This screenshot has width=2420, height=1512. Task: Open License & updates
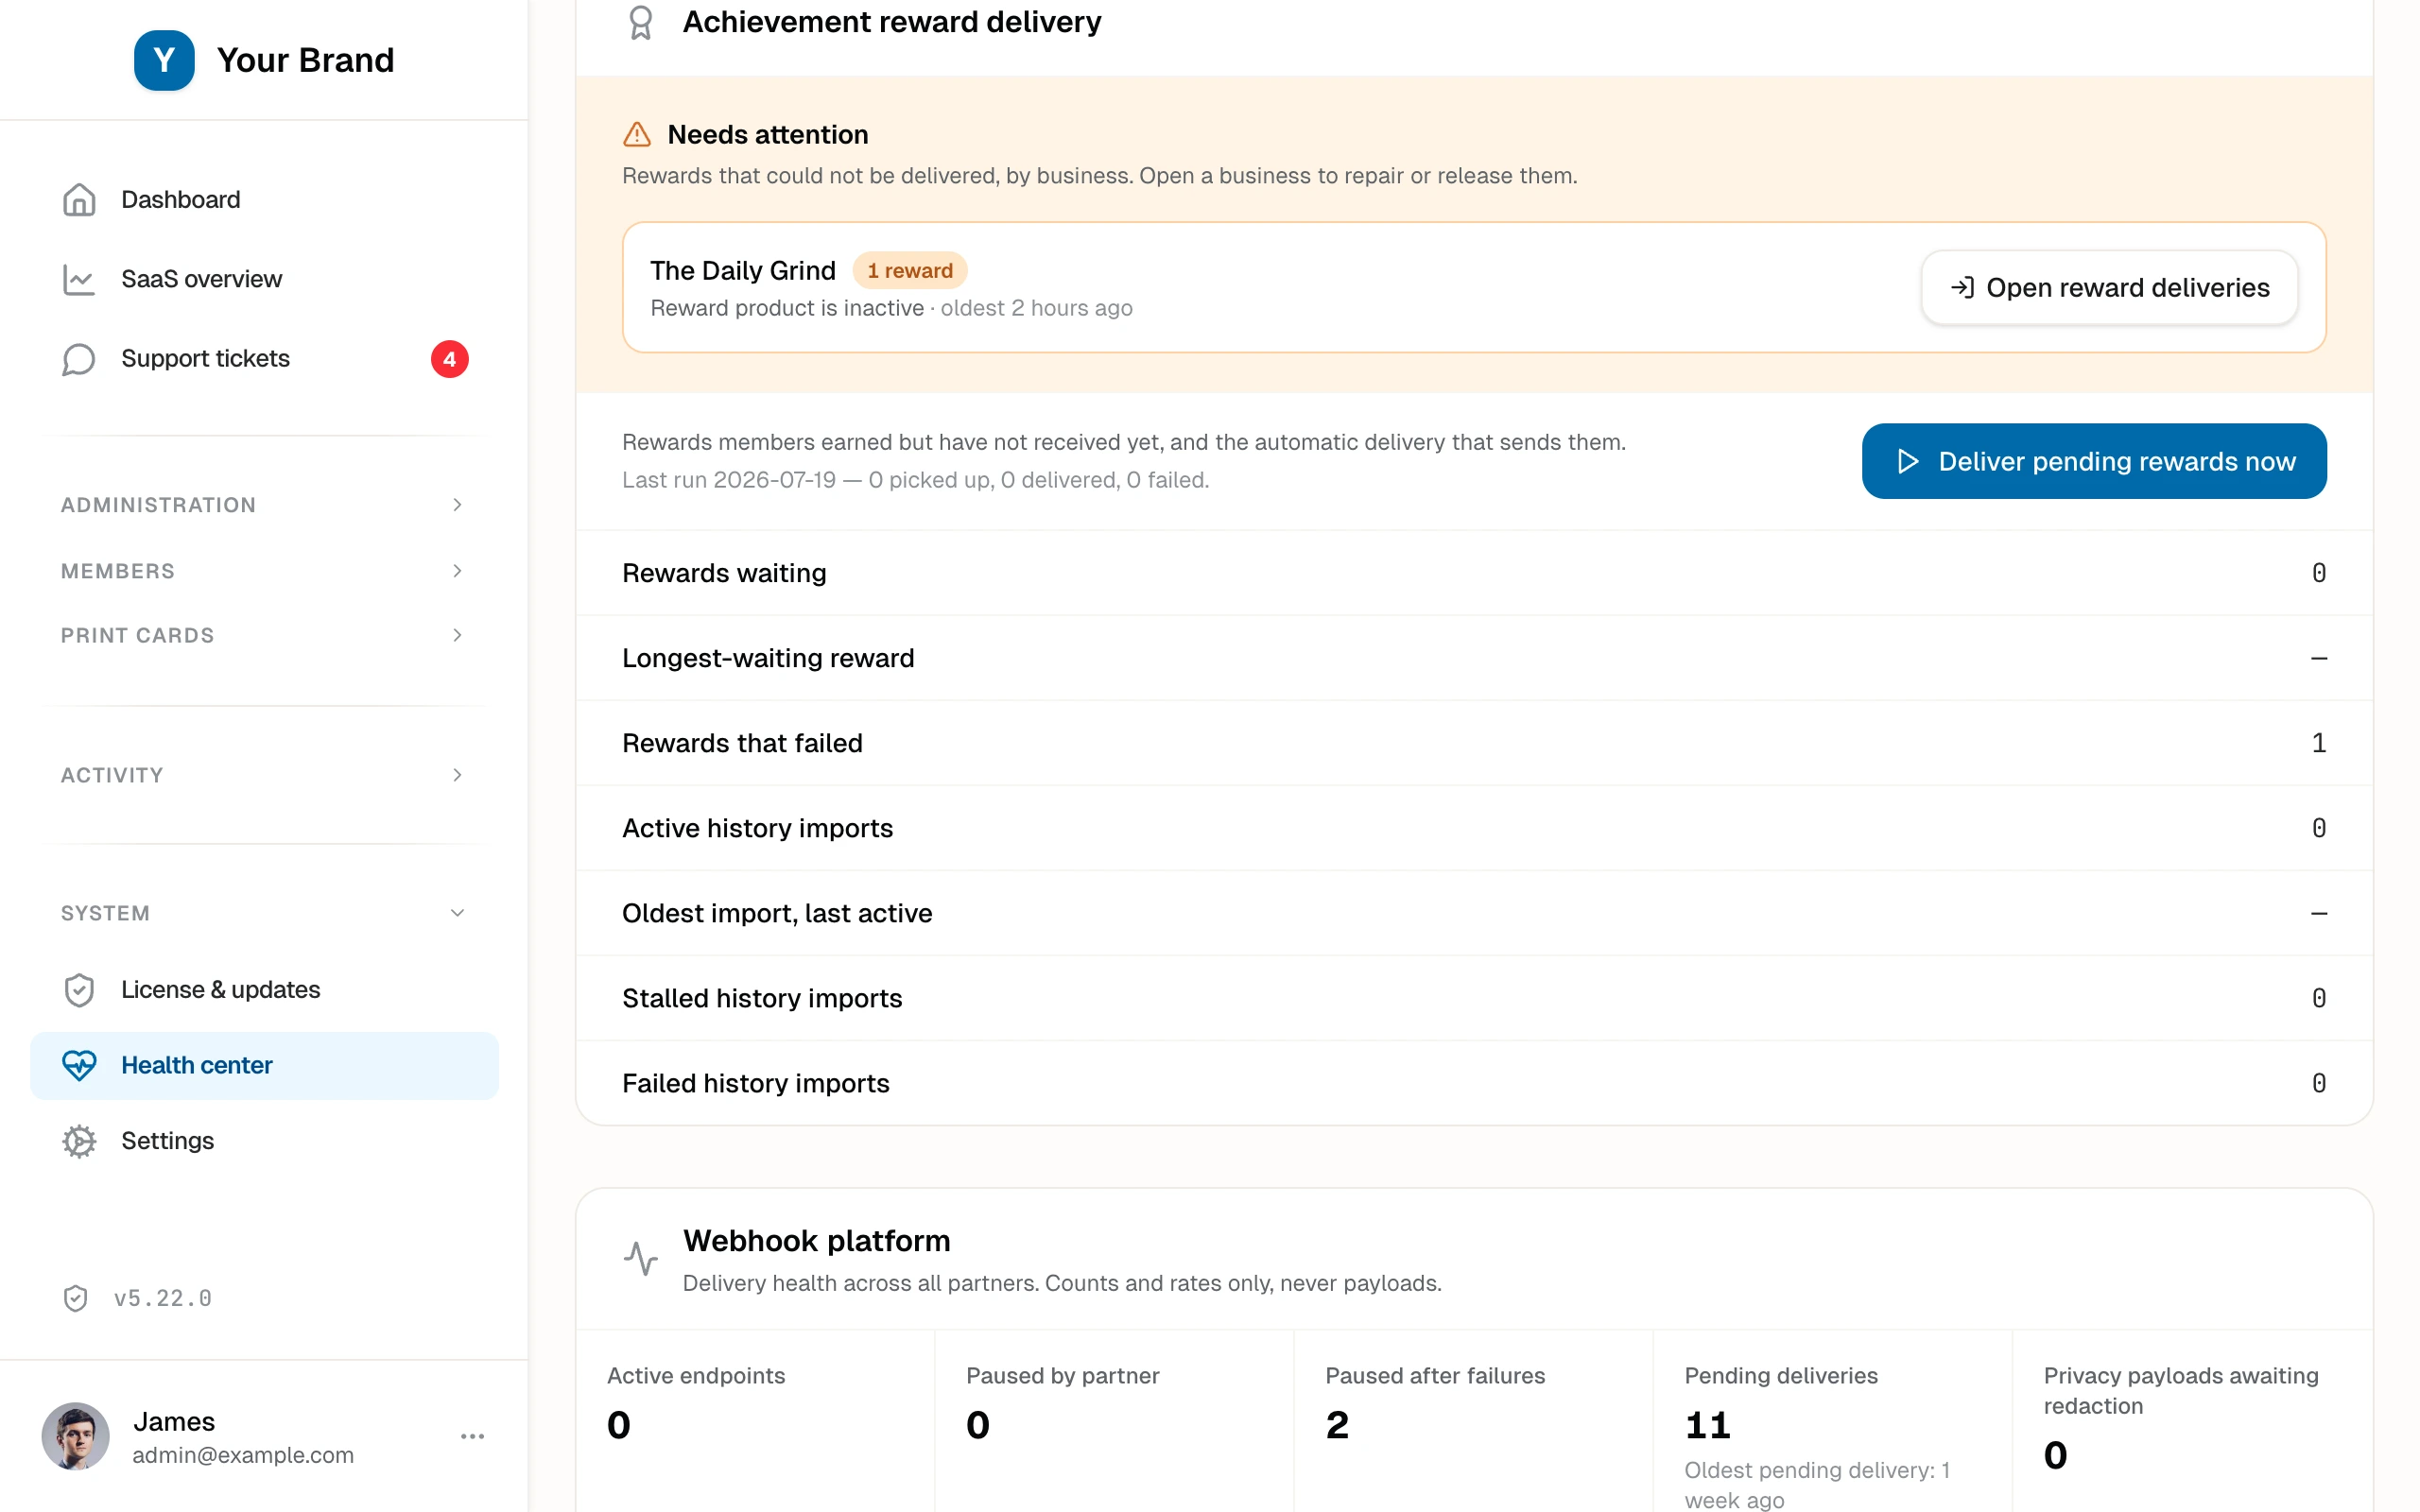pos(264,990)
